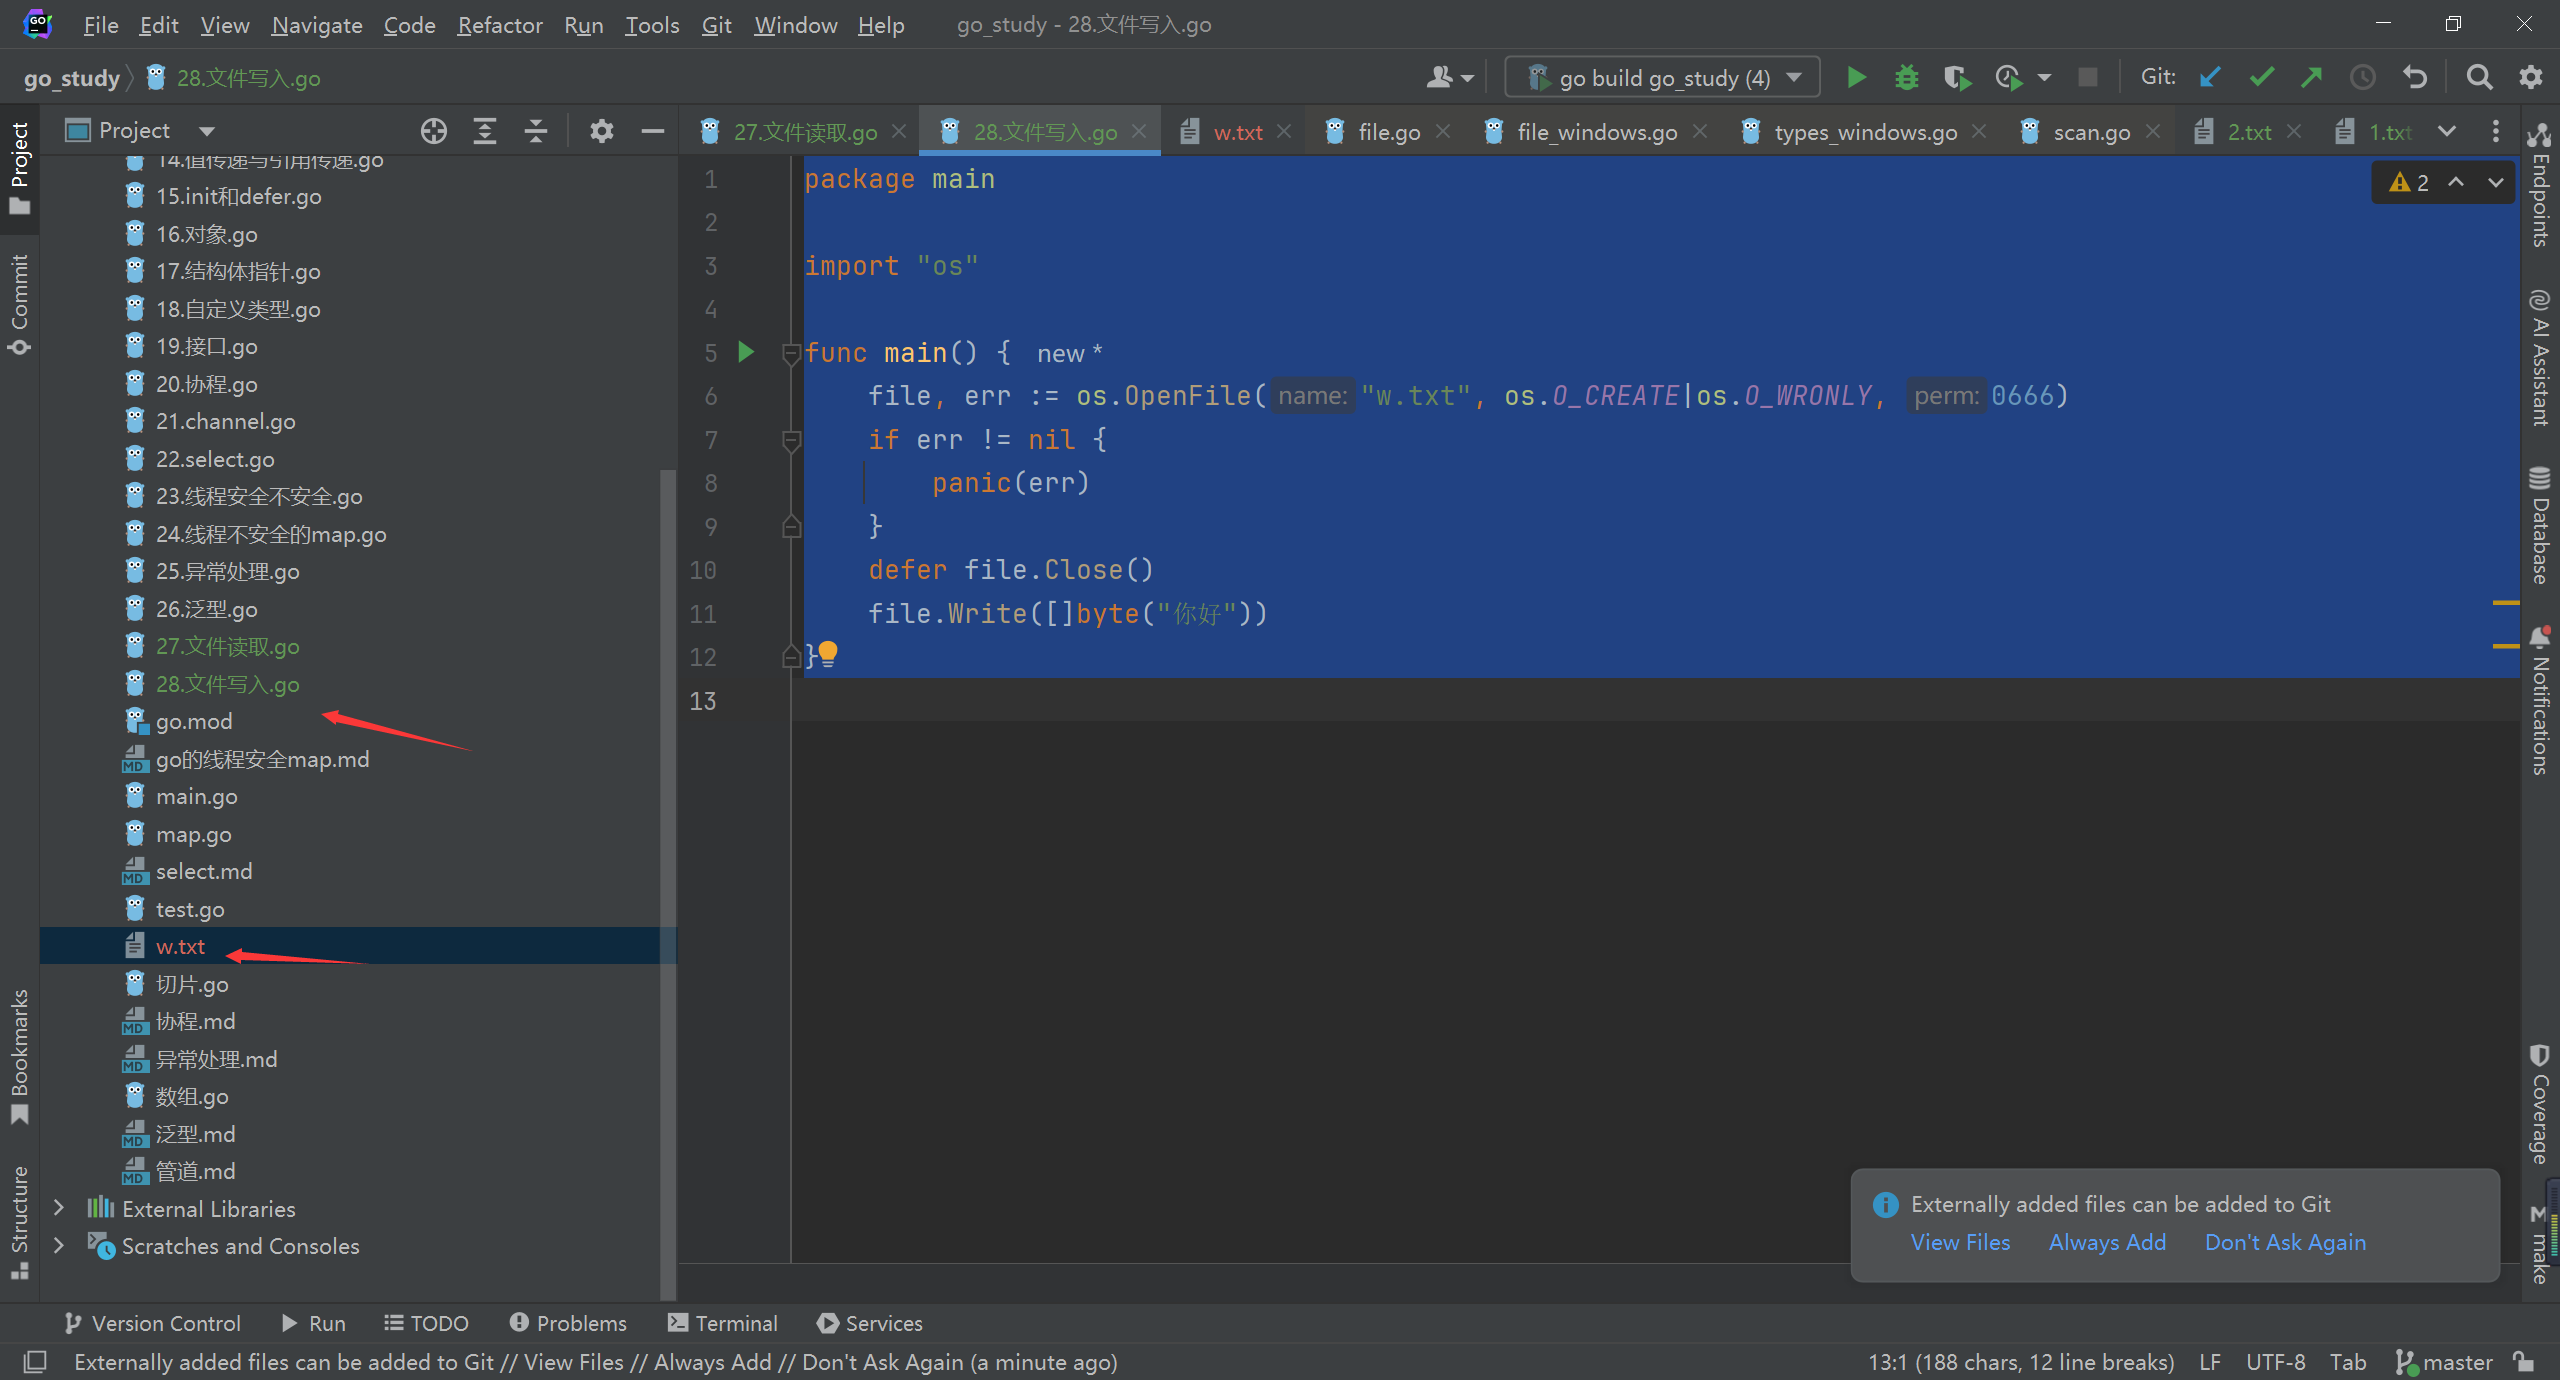Toggle the Database side panel
The height and width of the screenshot is (1380, 2560).
click(2540, 525)
